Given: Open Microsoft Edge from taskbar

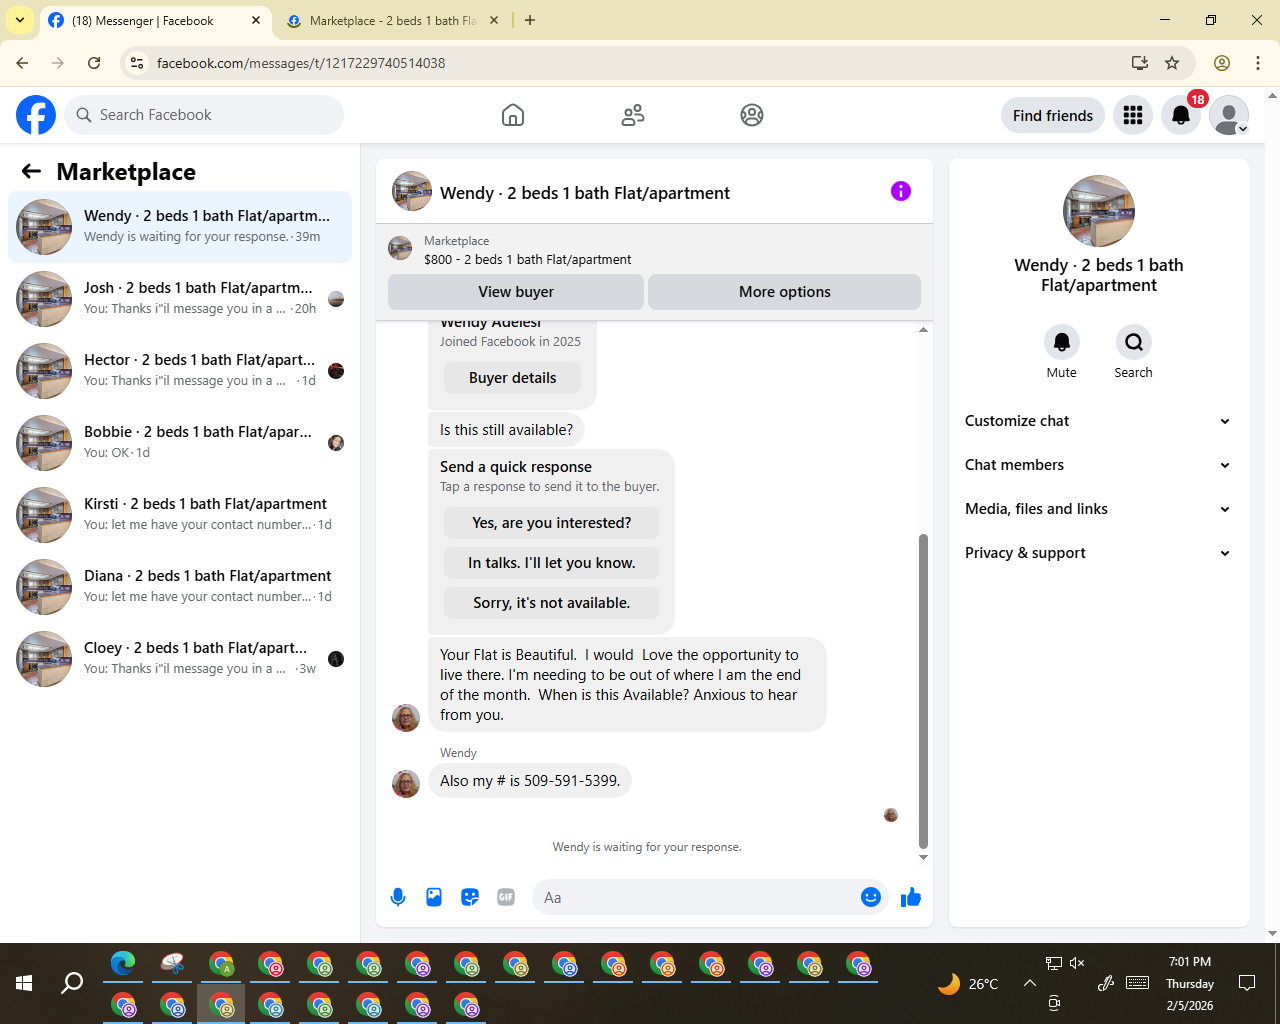Looking at the screenshot, I should point(123,964).
